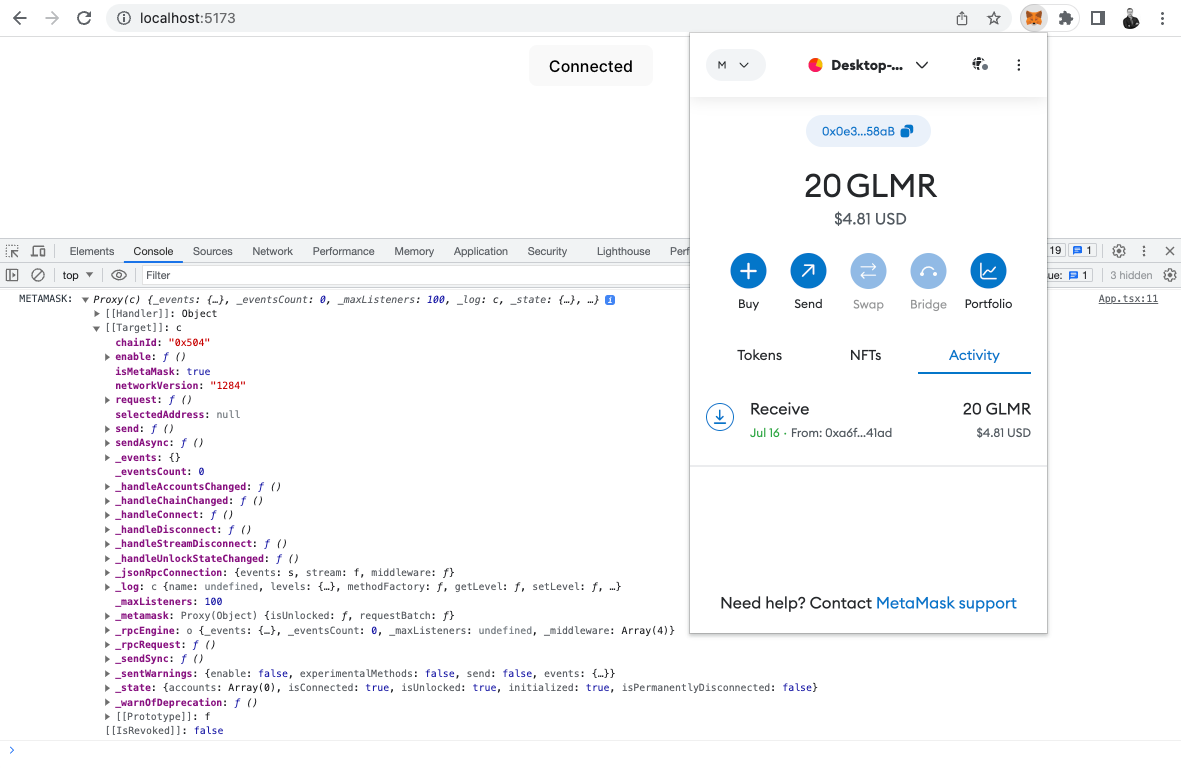Image resolution: width=1181 pixels, height=768 pixels.
Task: Open App.tsx:11 source link
Action: (x=1128, y=299)
